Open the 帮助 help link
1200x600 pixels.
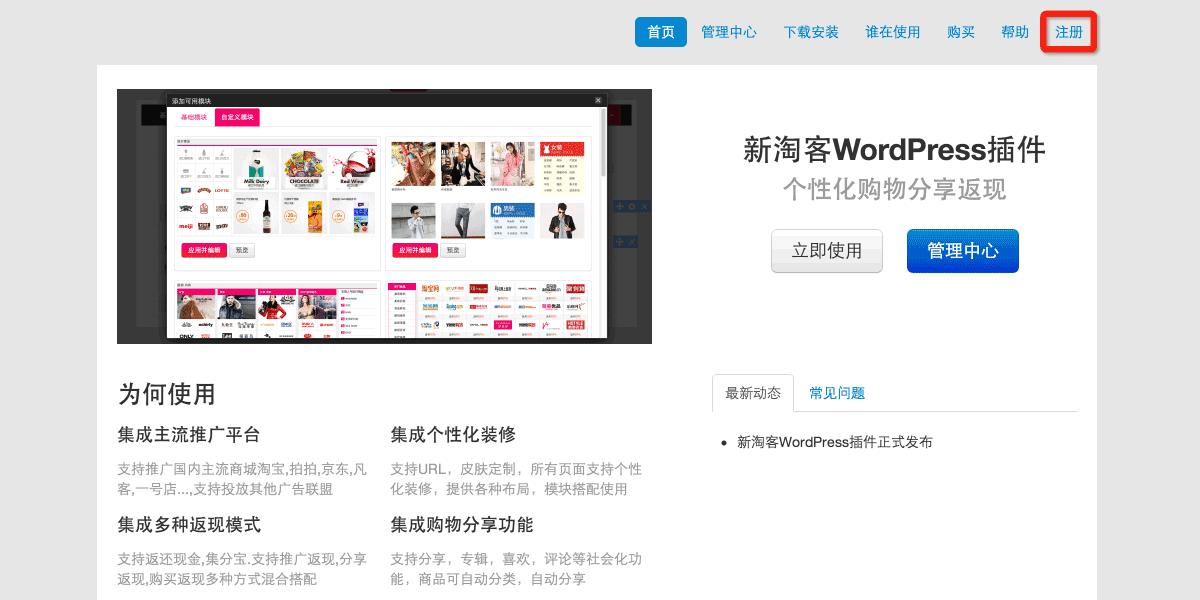[1015, 32]
